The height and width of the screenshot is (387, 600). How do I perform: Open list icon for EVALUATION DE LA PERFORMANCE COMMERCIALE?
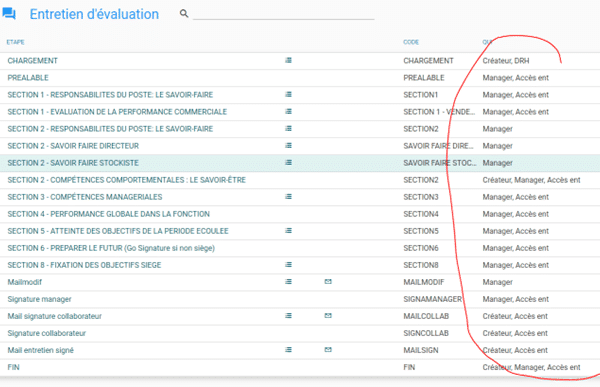click(x=289, y=111)
